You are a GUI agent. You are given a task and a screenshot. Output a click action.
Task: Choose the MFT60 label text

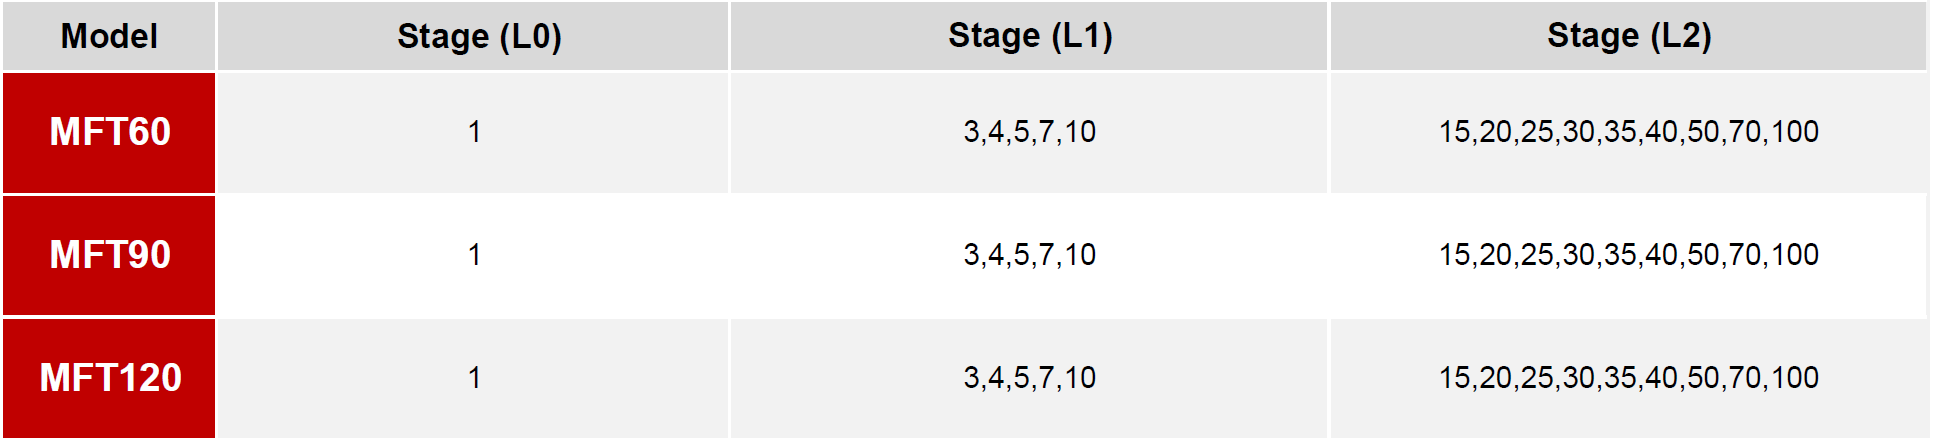[x=110, y=132]
